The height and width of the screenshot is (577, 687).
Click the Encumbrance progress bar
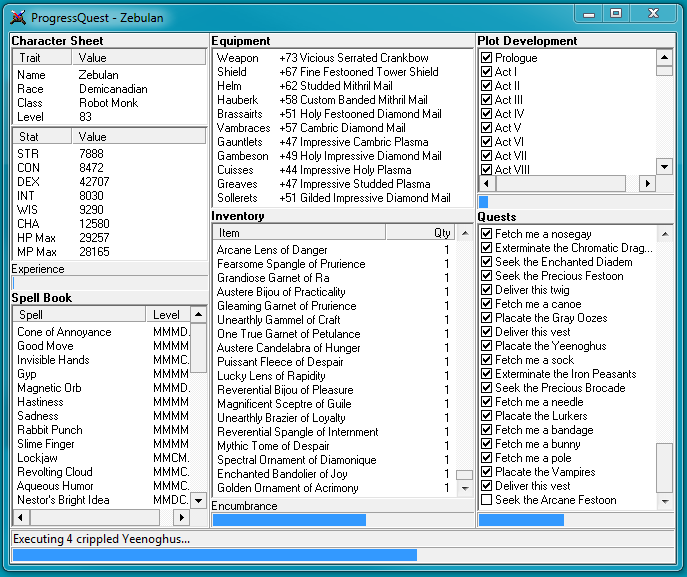click(343, 520)
